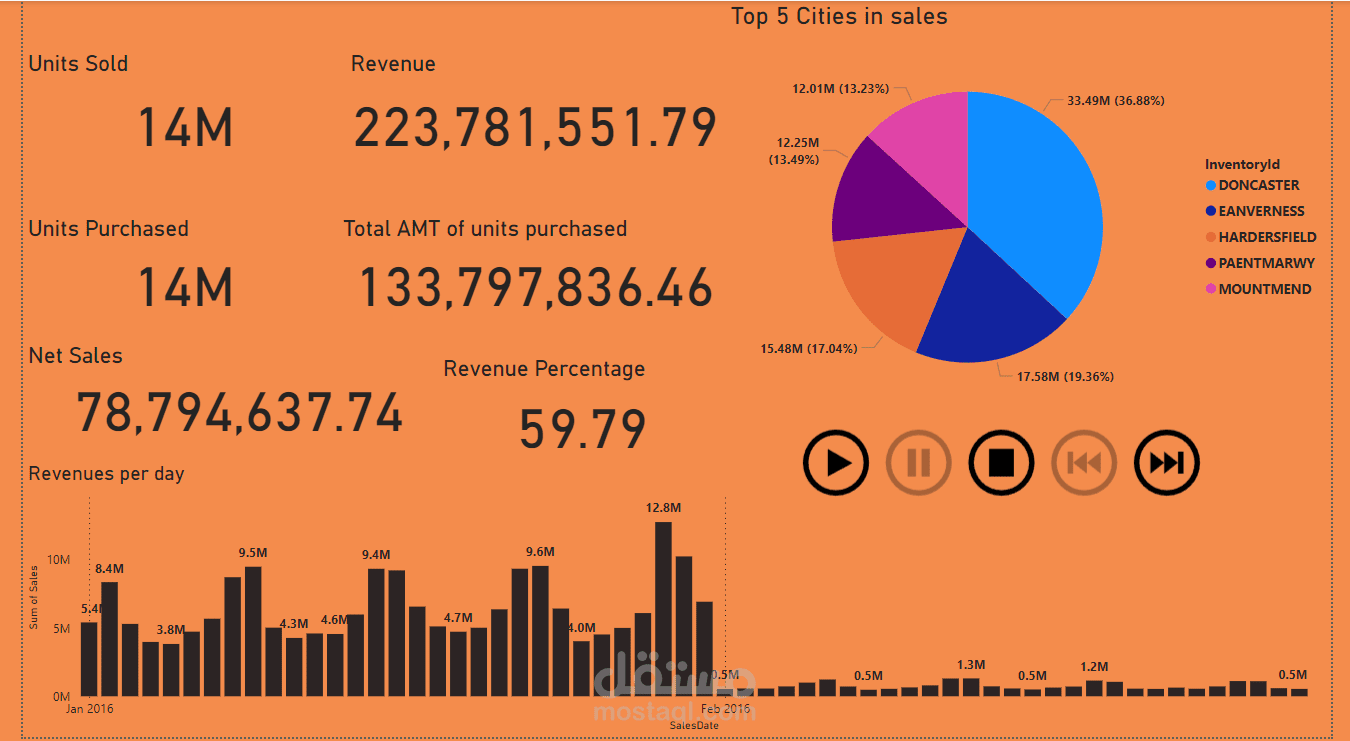The width and height of the screenshot is (1350, 741).
Task: Click the Revenue value 223,781,551.79
Action: (x=535, y=128)
